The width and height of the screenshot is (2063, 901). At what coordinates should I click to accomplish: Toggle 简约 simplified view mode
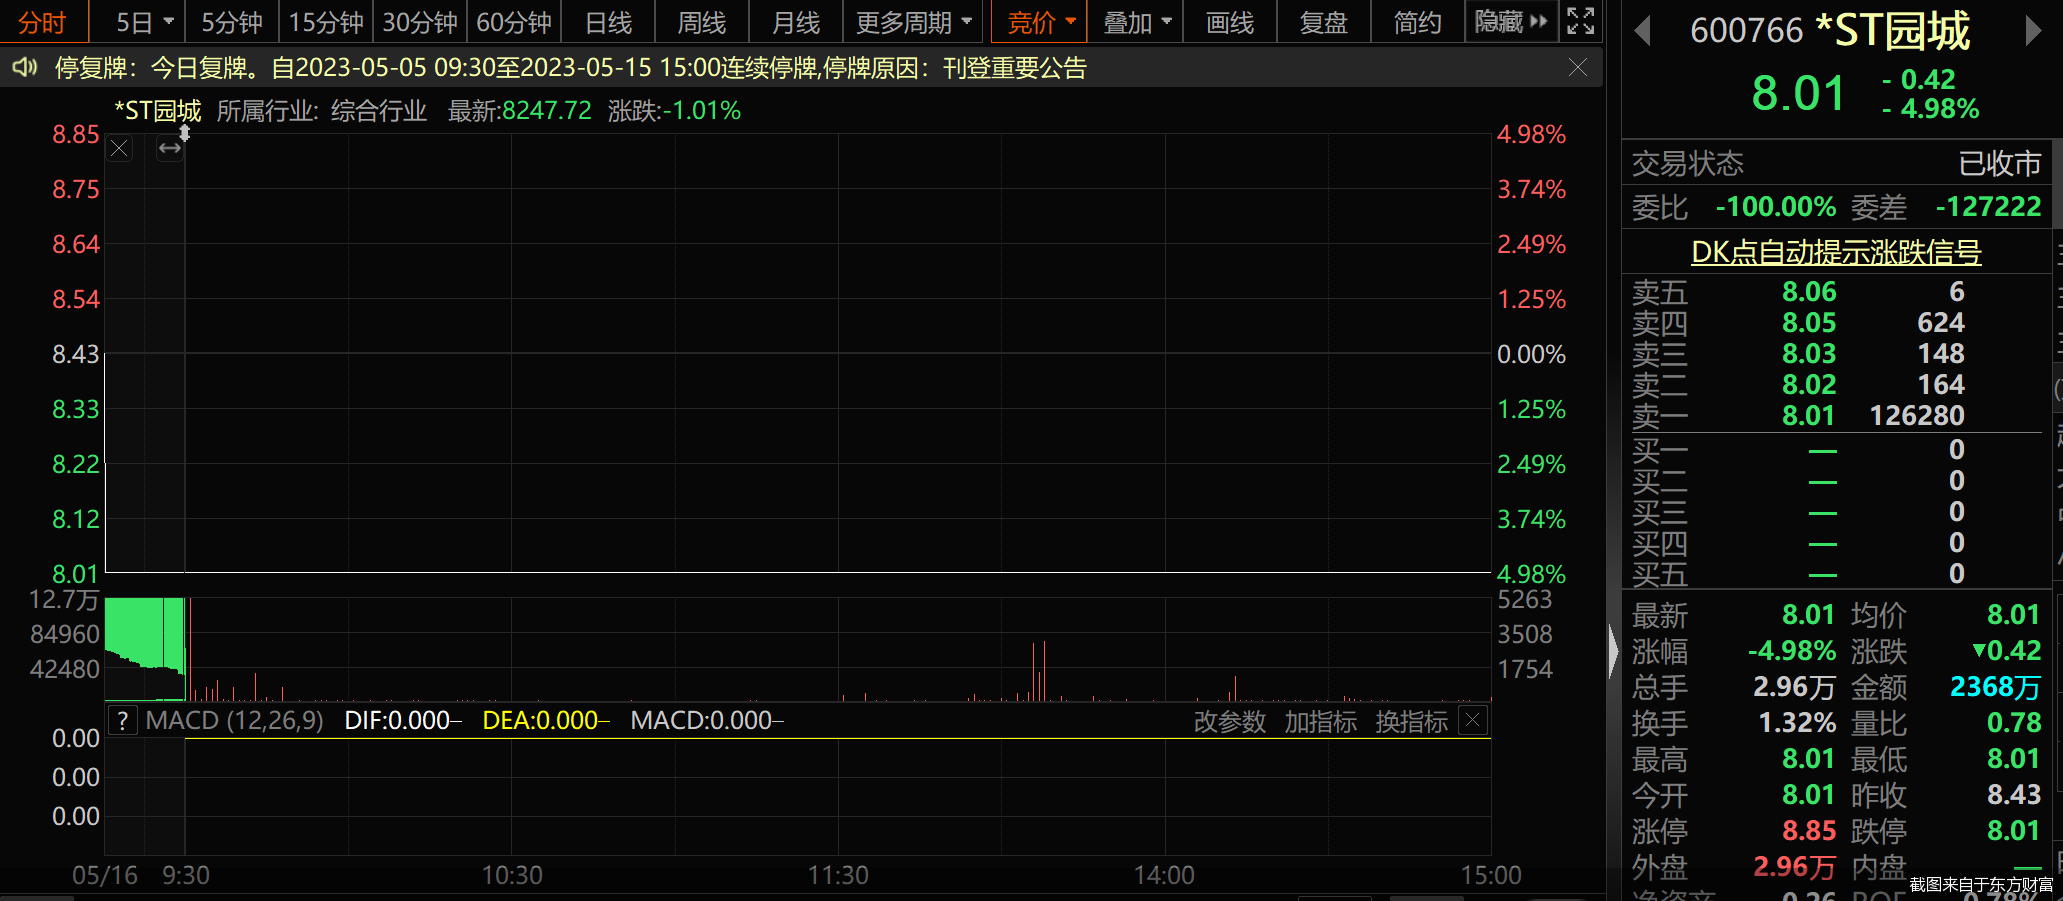point(1417,22)
